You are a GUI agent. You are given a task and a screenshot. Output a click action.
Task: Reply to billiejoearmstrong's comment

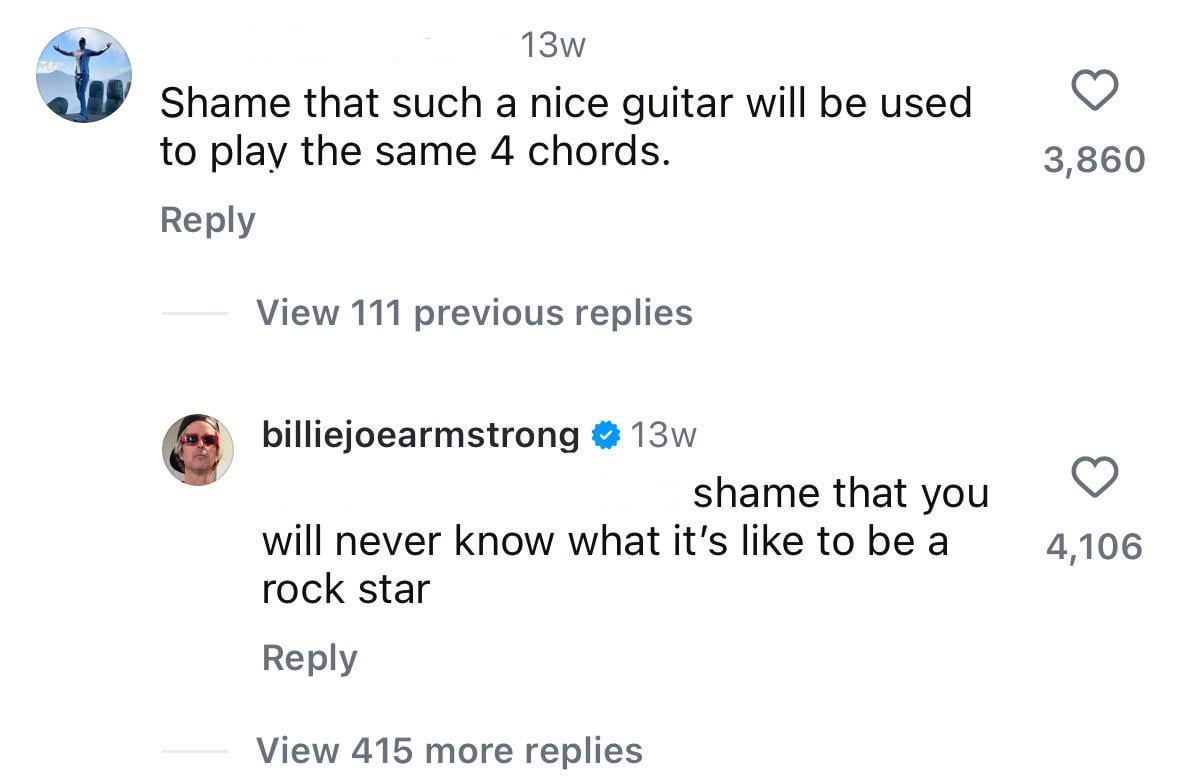(309, 658)
